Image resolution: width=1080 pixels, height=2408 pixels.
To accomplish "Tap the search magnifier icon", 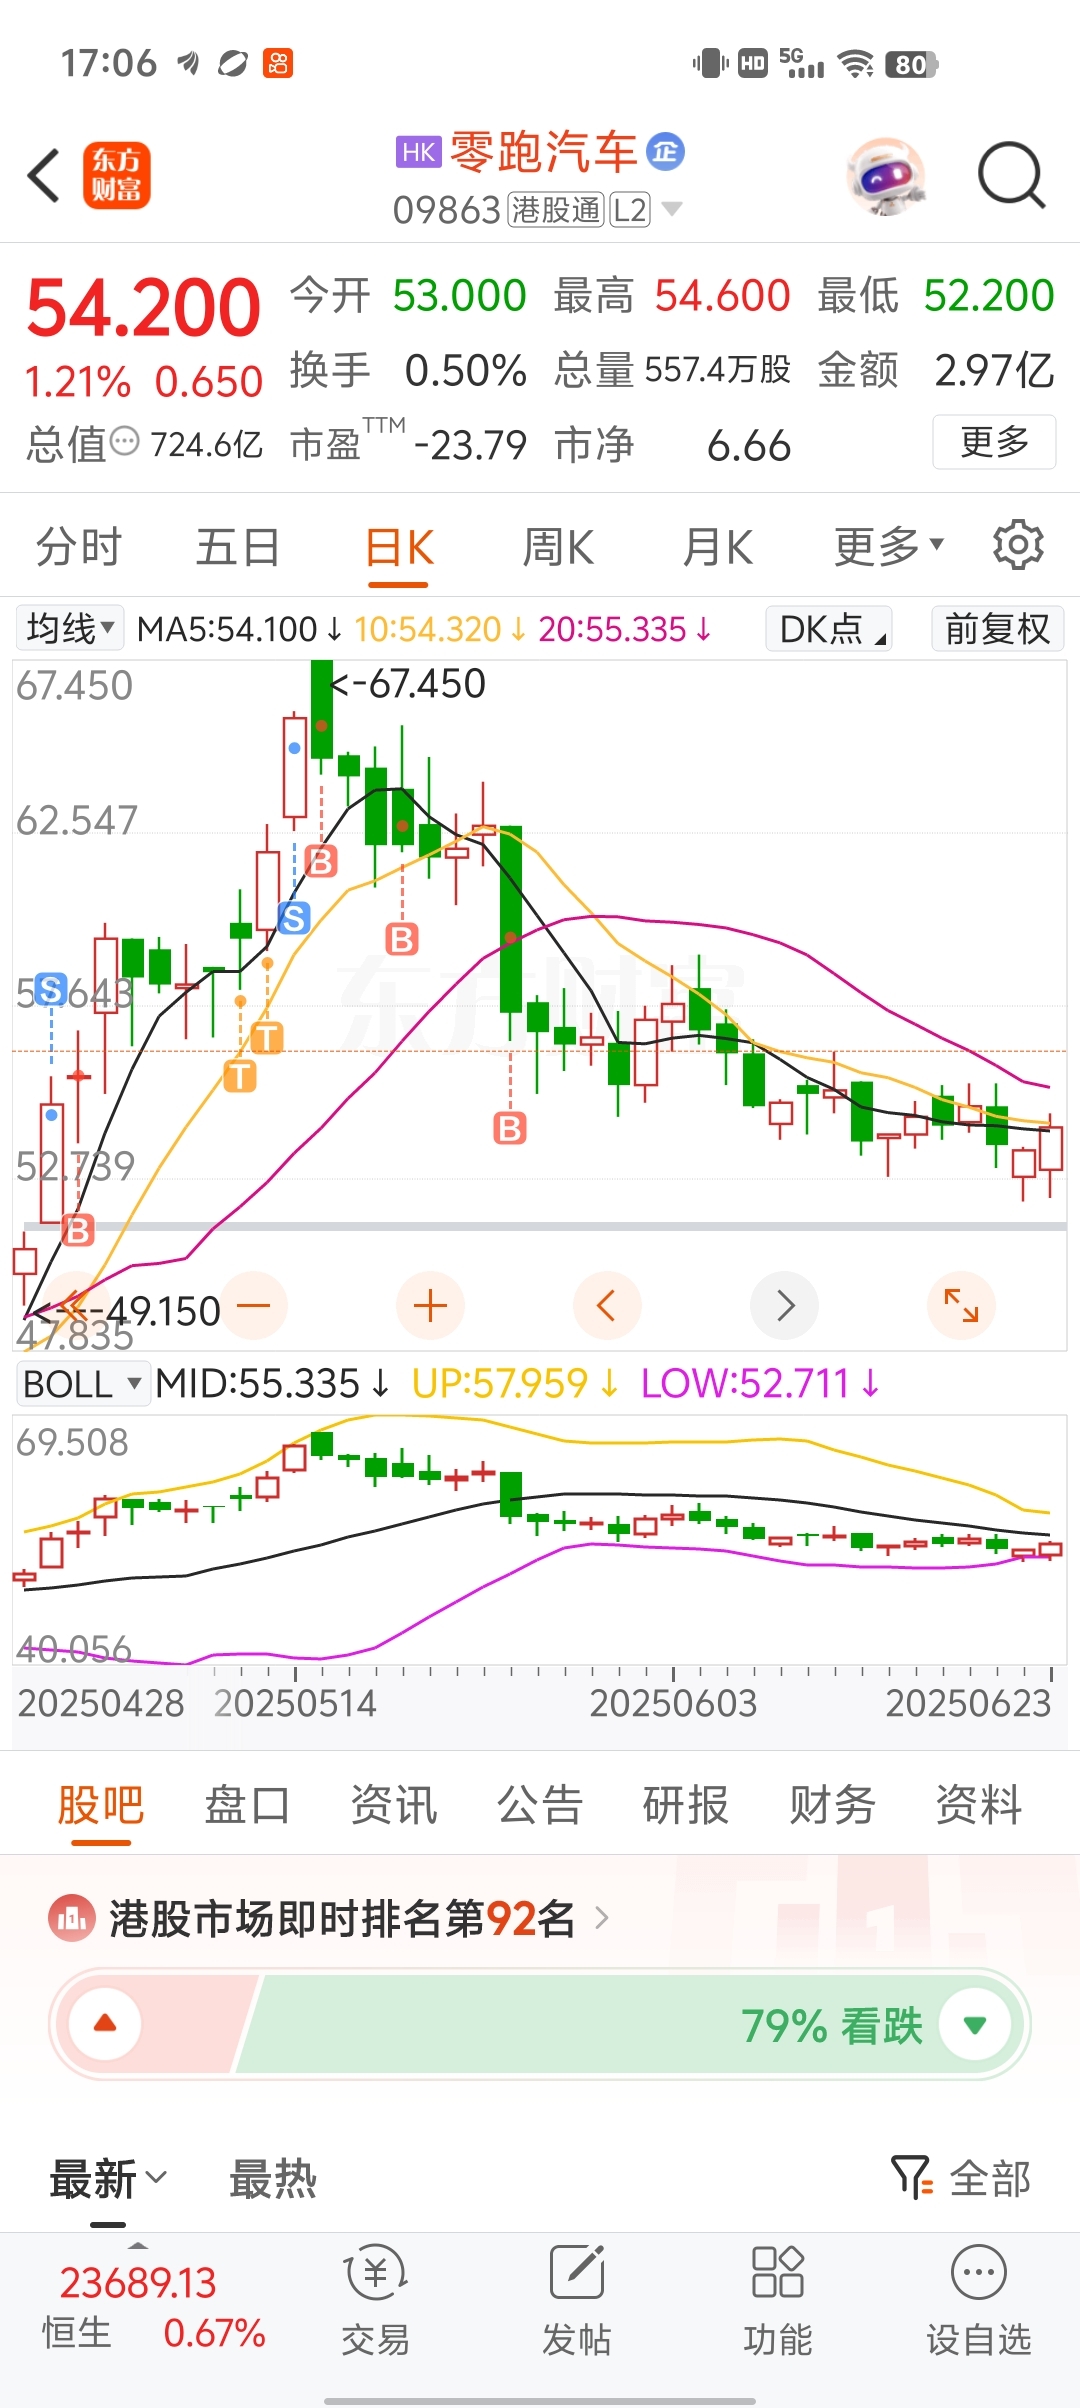I will [x=1011, y=176].
